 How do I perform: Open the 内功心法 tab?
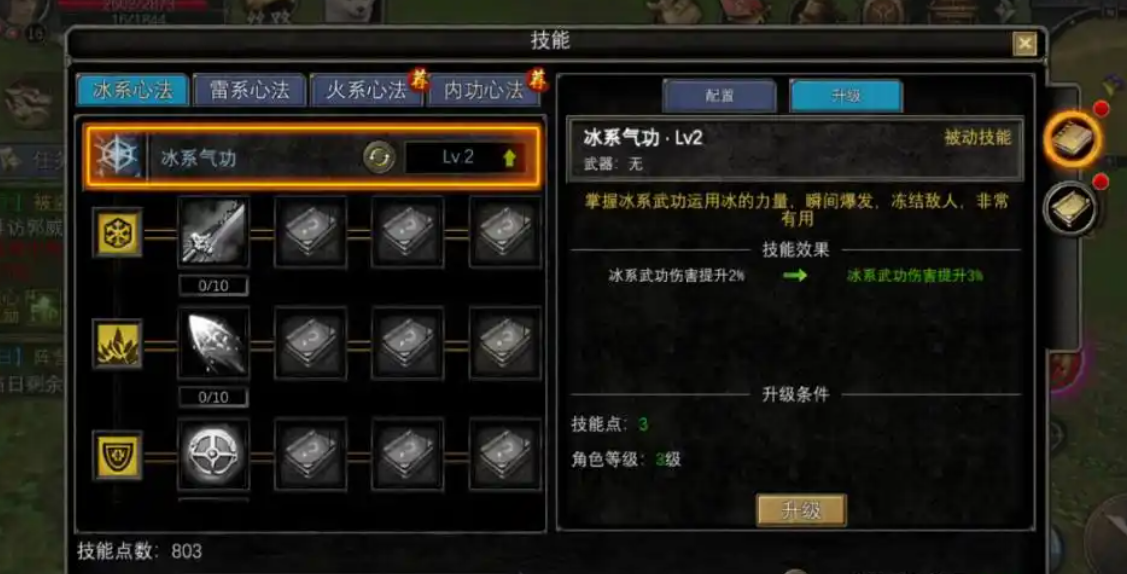(484, 91)
